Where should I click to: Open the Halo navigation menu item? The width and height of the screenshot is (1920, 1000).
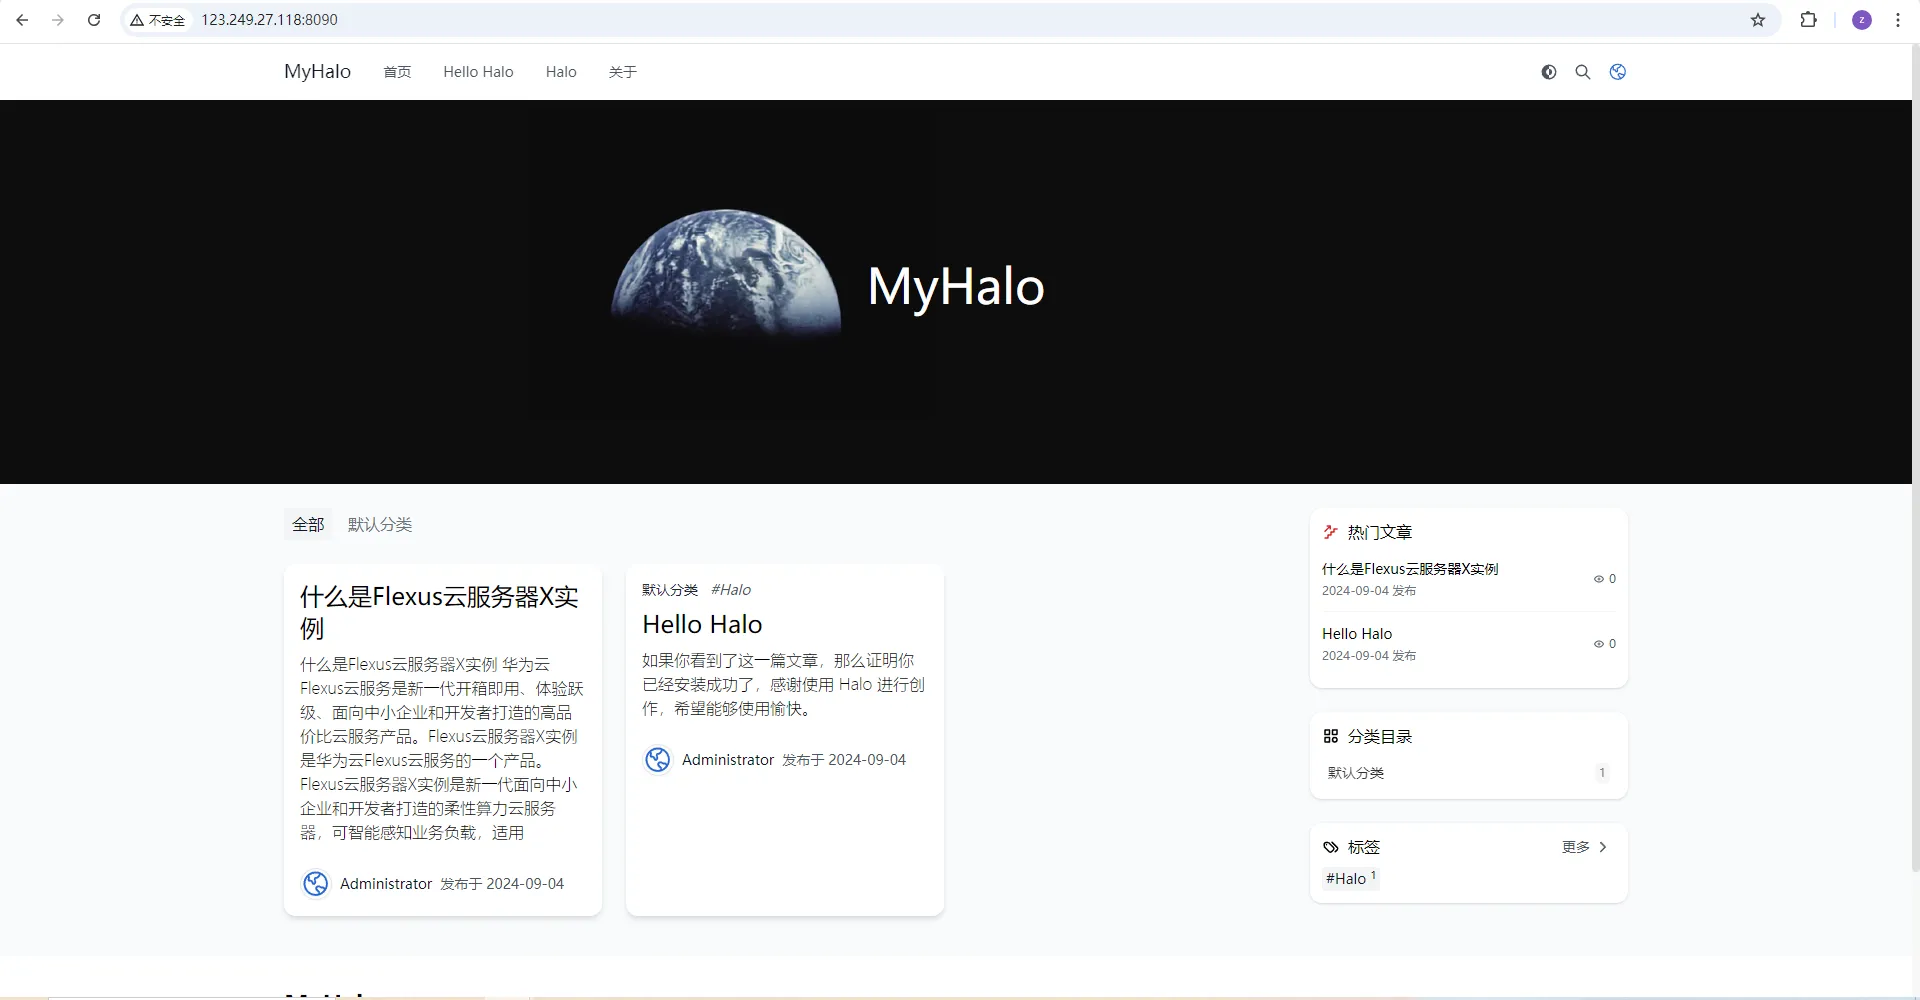[561, 72]
